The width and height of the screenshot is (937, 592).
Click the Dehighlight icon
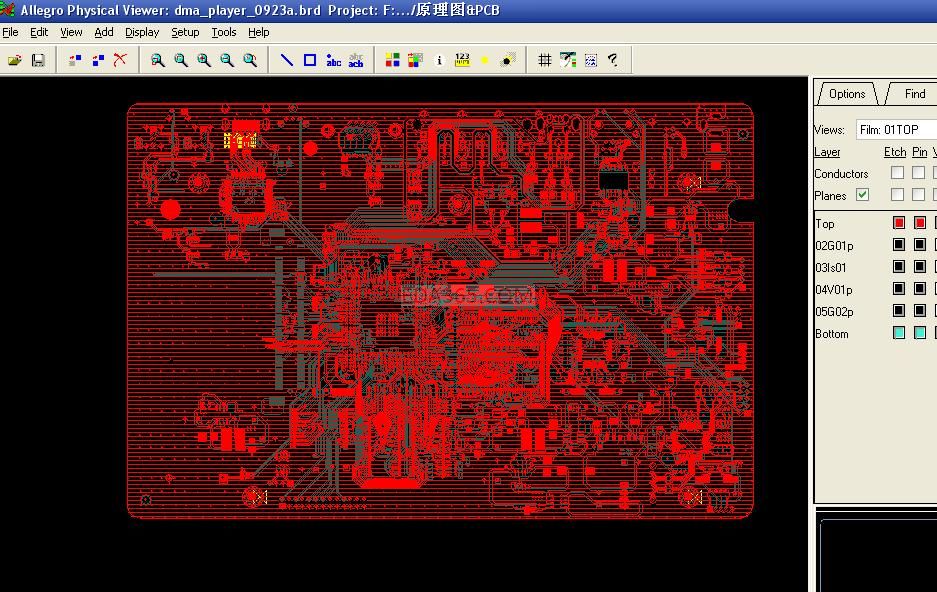[508, 60]
